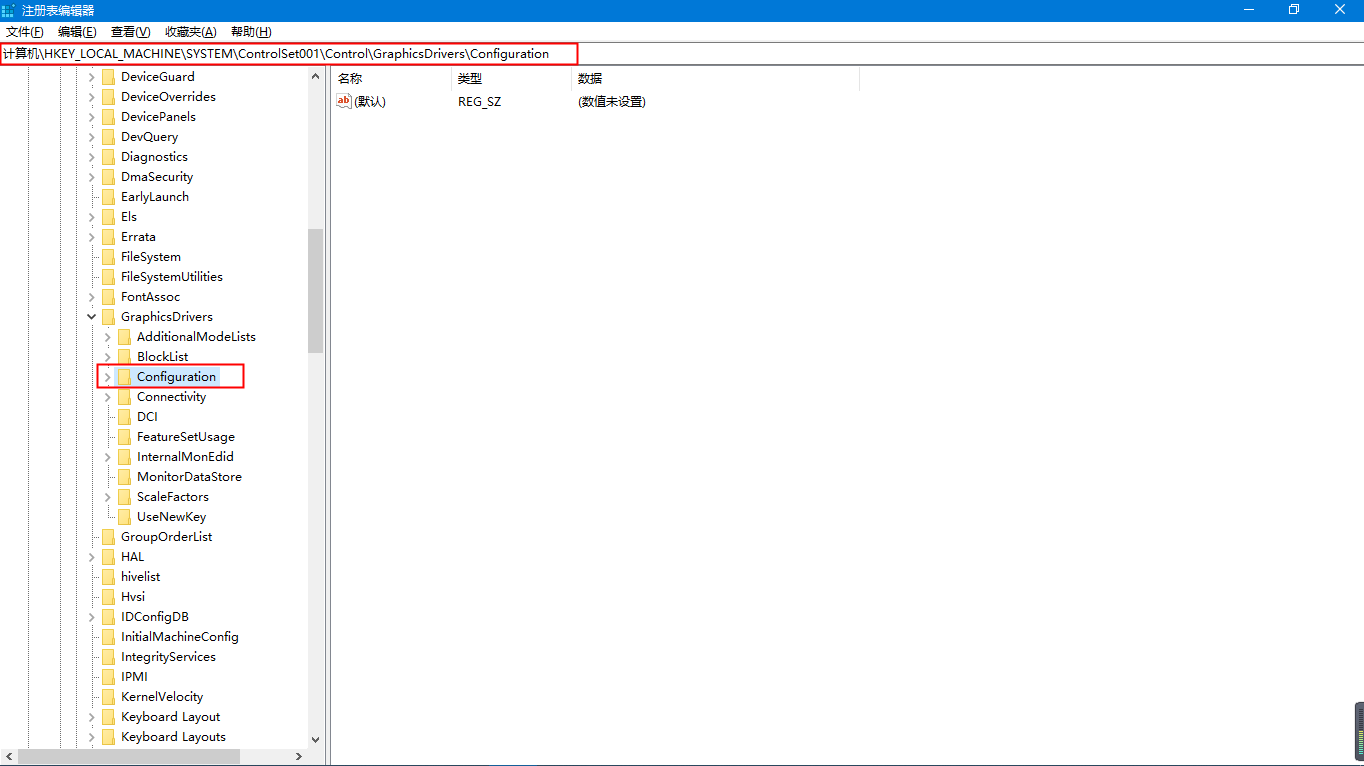Image resolution: width=1364 pixels, height=766 pixels.
Task: Select the BlockList folder icon
Action: 124,357
